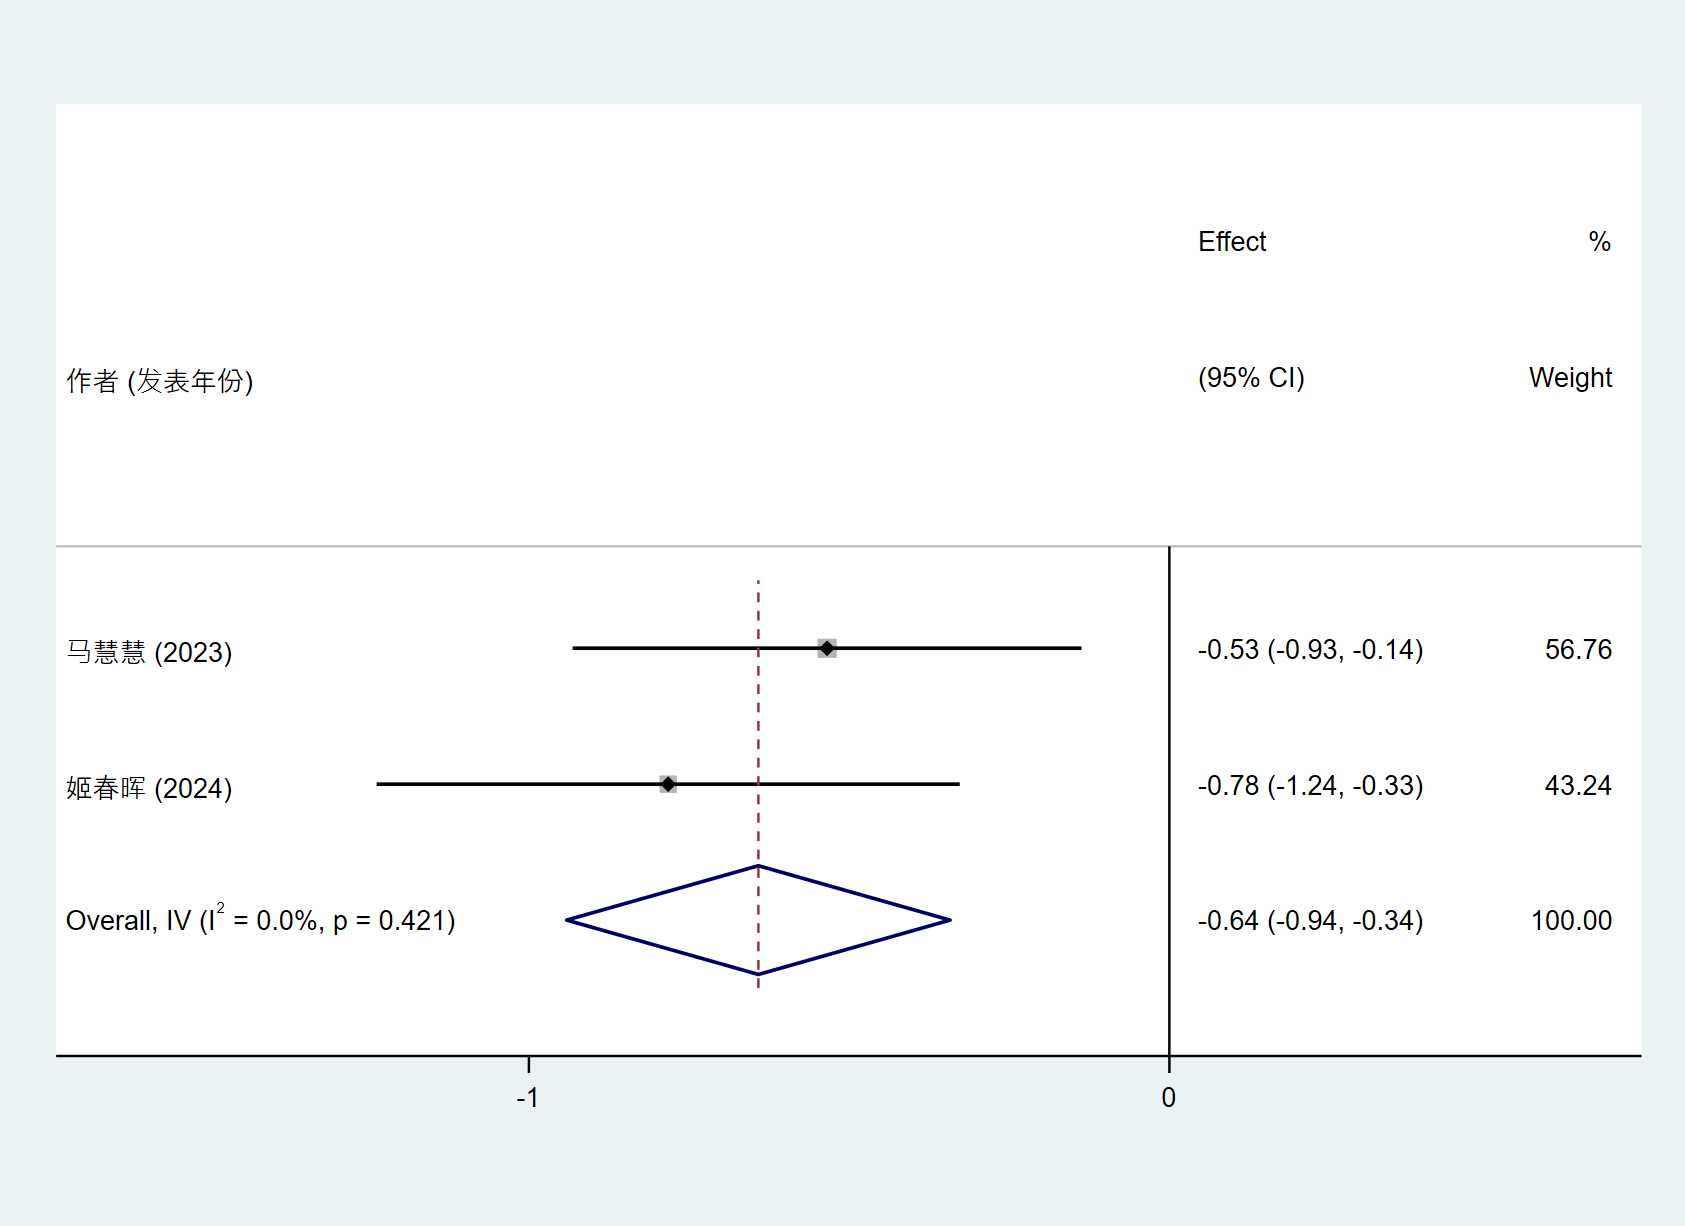Image resolution: width=1685 pixels, height=1226 pixels.
Task: Select the 姬春晖 (2024) study label
Action: [149, 788]
